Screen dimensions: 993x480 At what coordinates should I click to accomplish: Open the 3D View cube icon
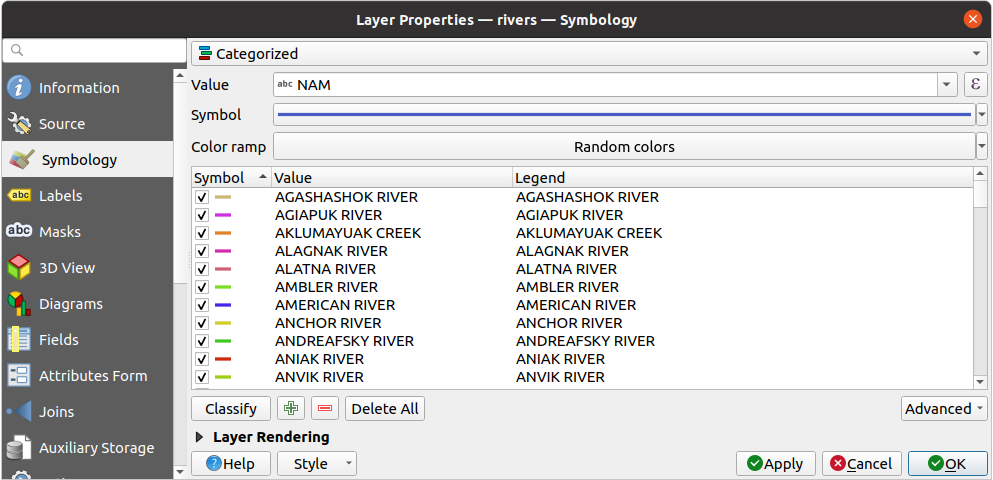[19, 268]
